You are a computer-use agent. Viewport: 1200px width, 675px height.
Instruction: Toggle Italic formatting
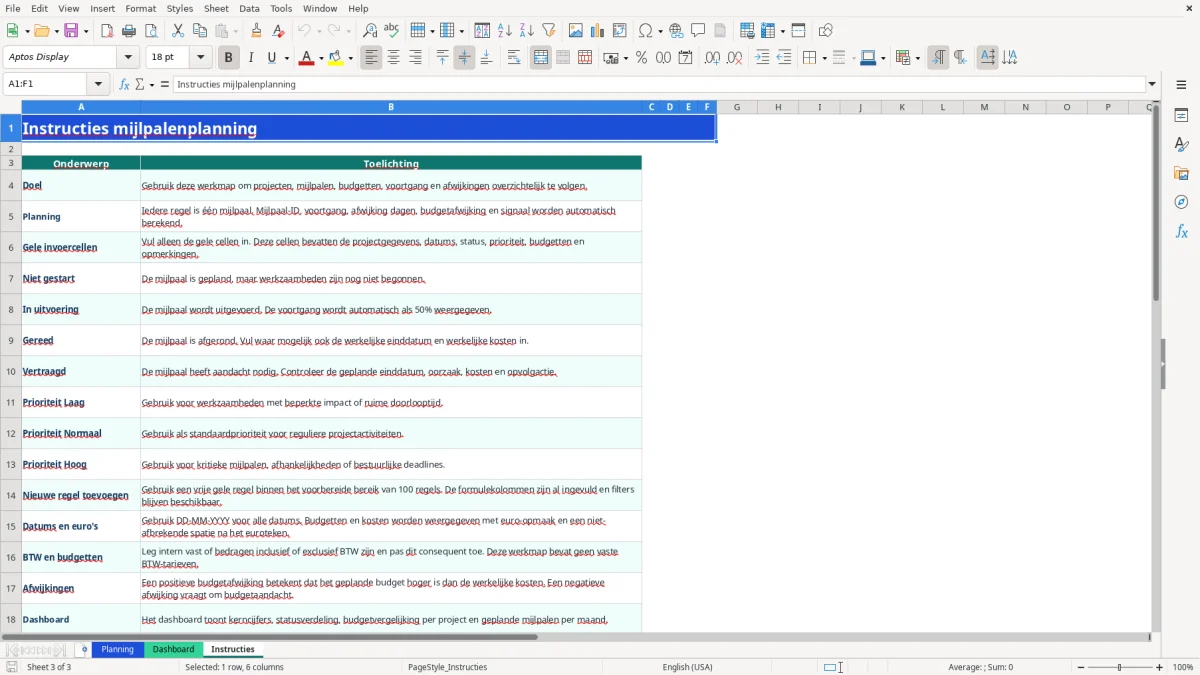[251, 58]
